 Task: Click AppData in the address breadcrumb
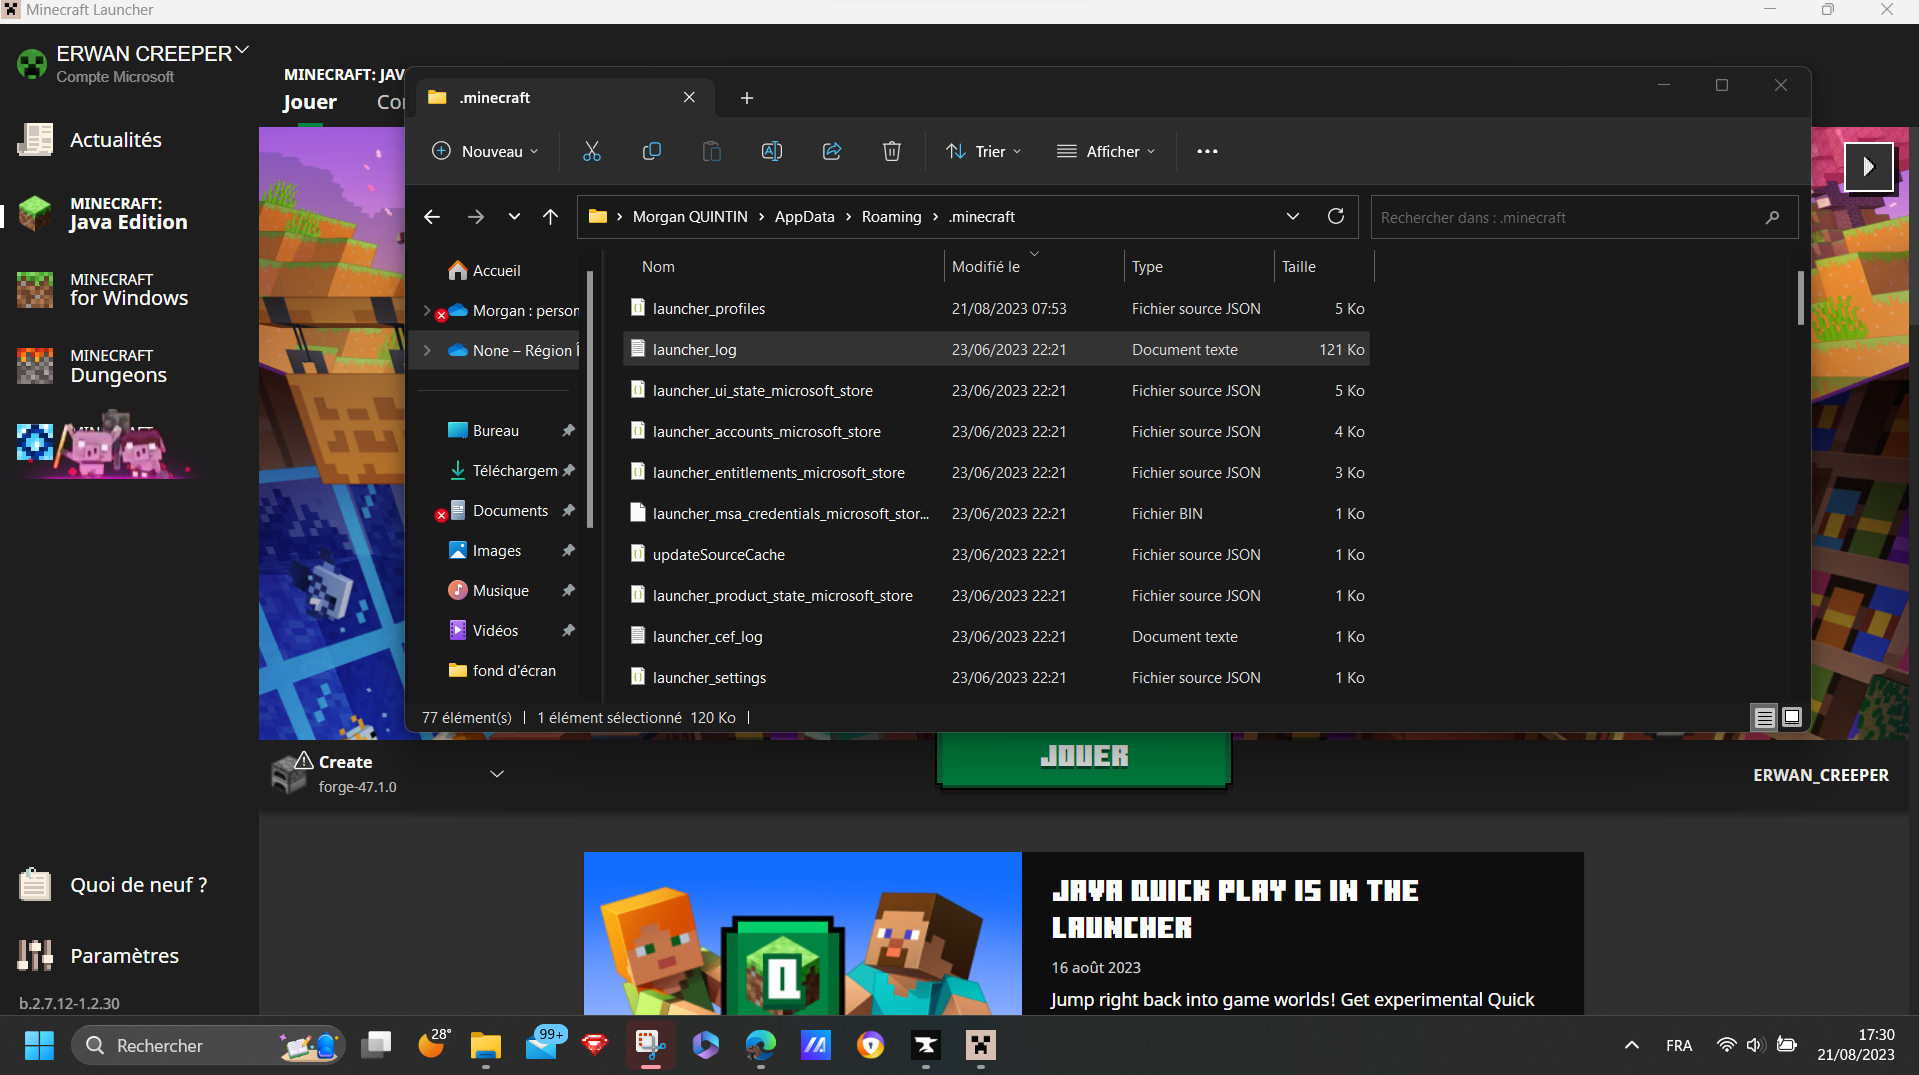tap(804, 216)
